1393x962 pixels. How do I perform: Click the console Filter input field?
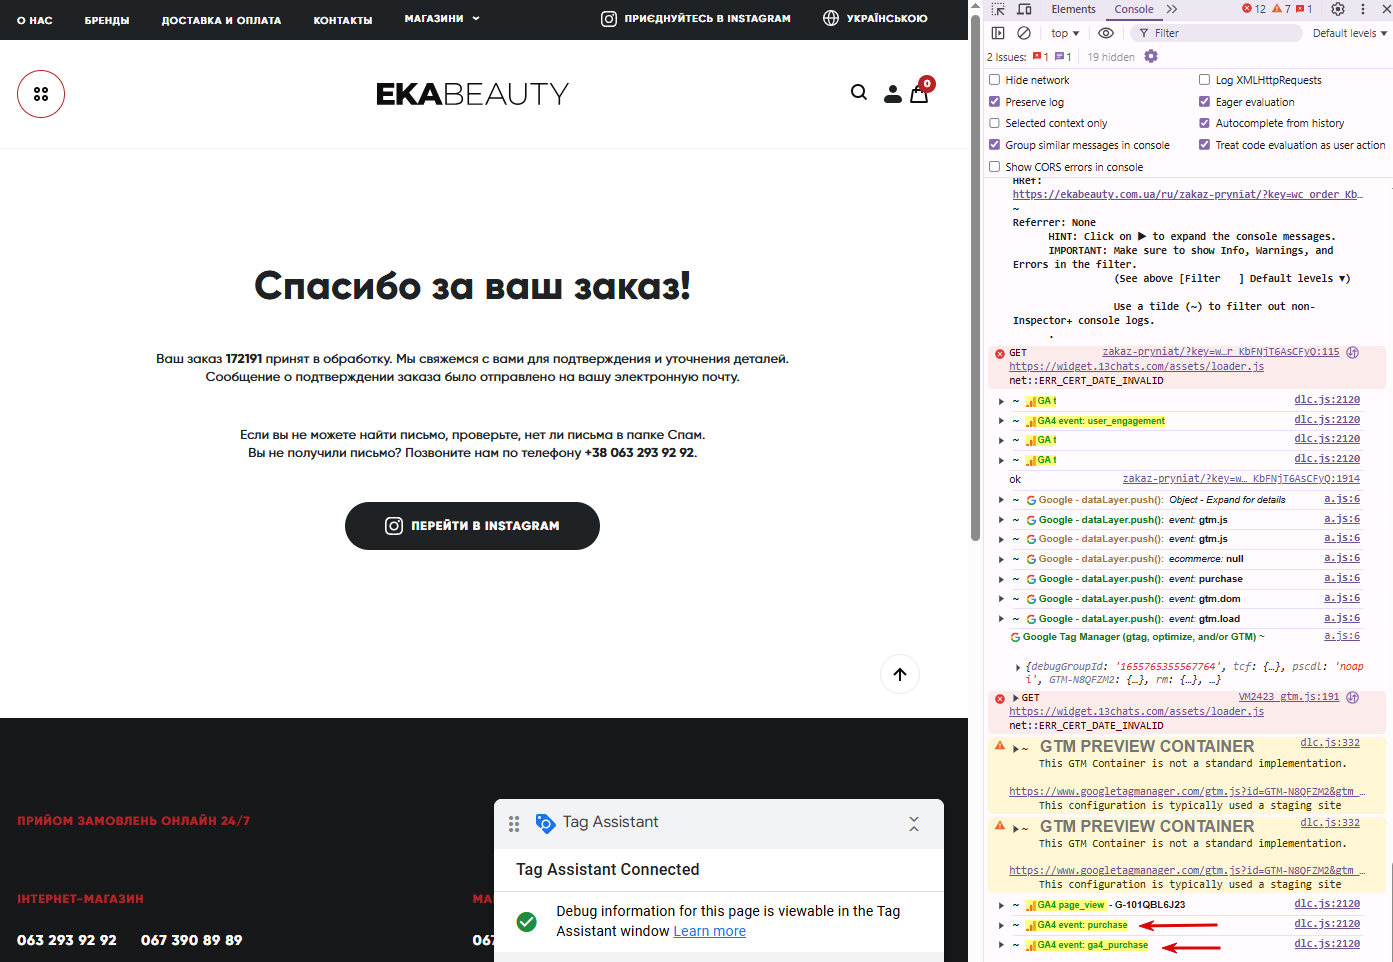point(1215,33)
